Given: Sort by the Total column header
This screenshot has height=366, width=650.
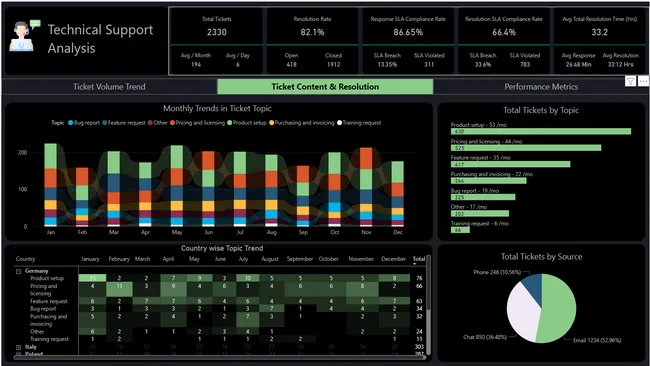Looking at the screenshot, I should 419,259.
